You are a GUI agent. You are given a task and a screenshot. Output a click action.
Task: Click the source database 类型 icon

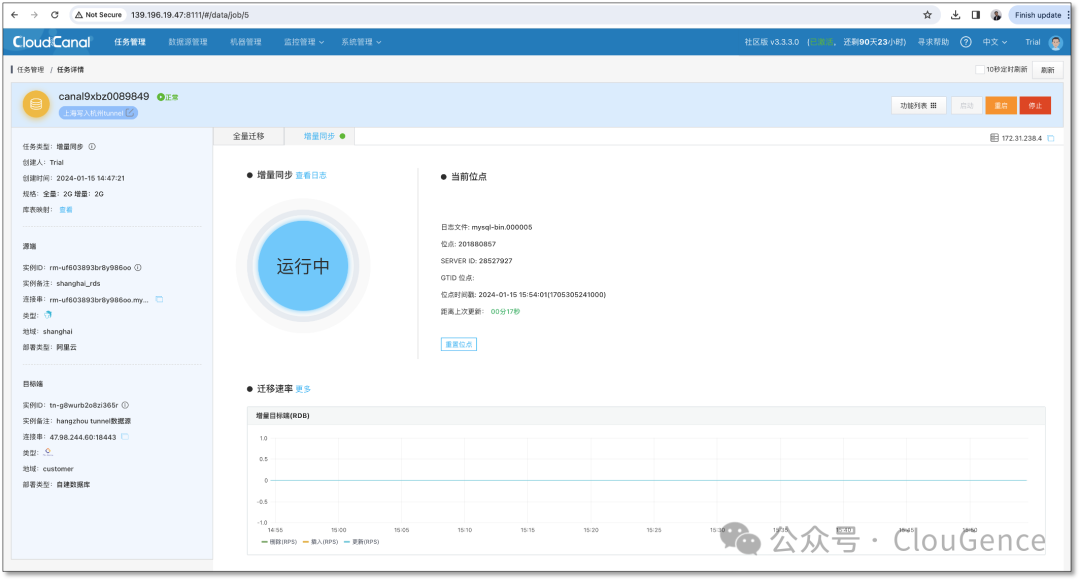(x=48, y=315)
